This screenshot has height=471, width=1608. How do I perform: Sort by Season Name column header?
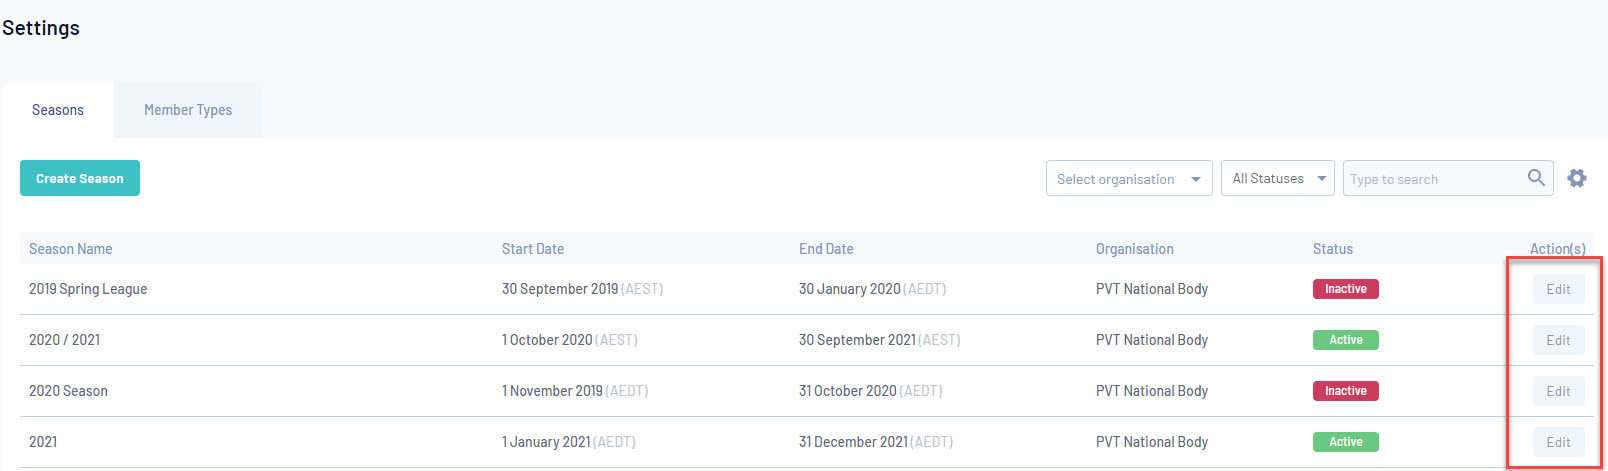(70, 249)
